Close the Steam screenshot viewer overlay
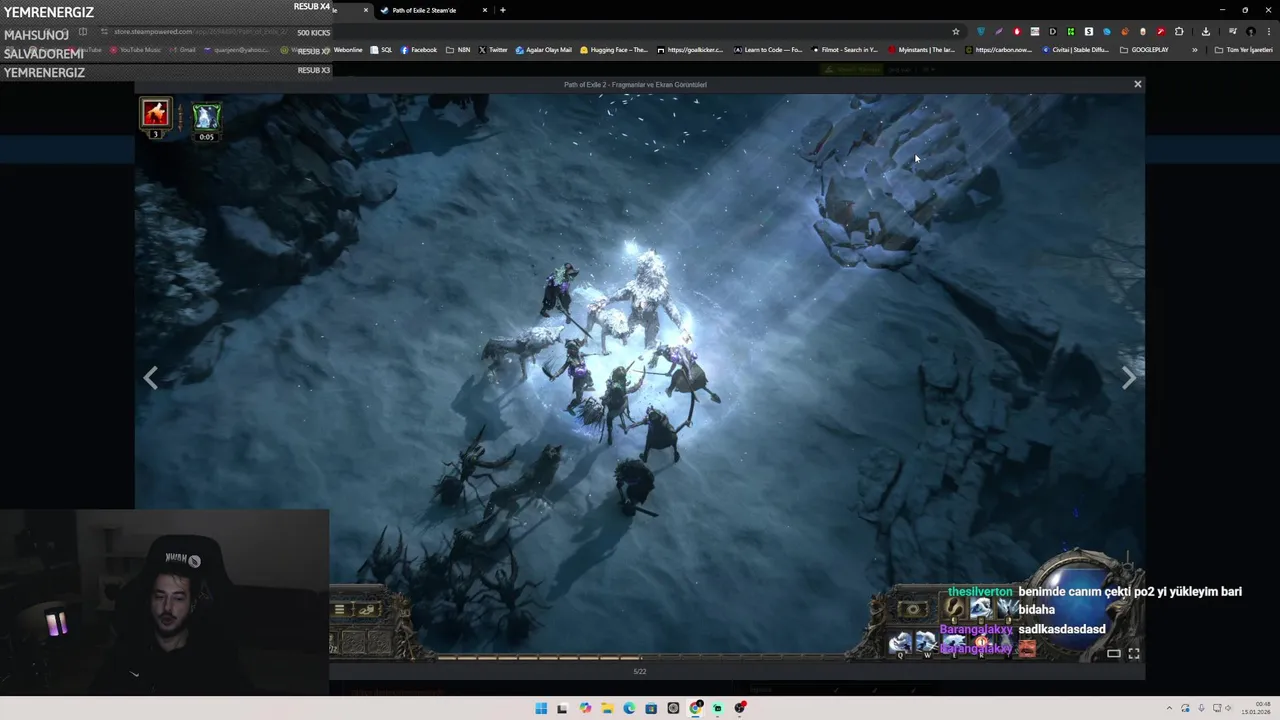Screen dimensions: 1280x720 tap(1137, 84)
